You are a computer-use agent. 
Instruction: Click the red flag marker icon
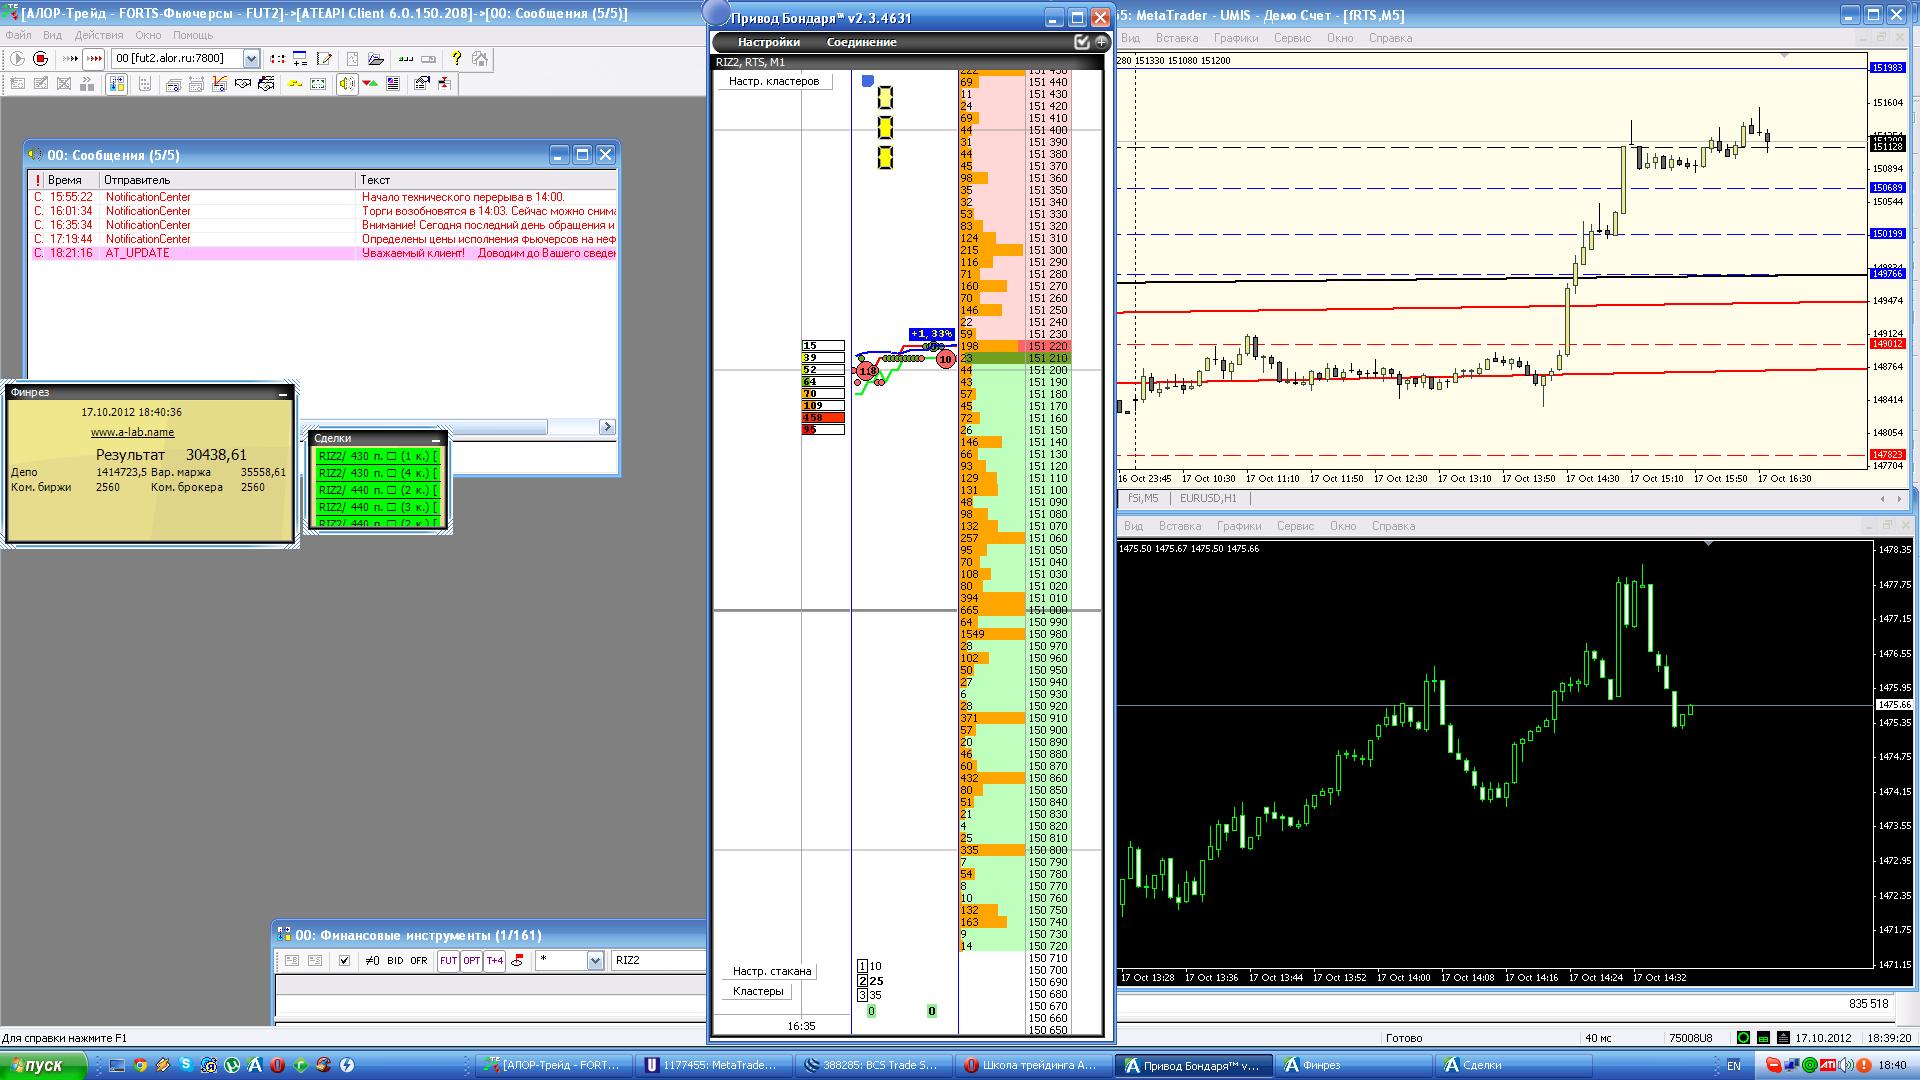(517, 960)
